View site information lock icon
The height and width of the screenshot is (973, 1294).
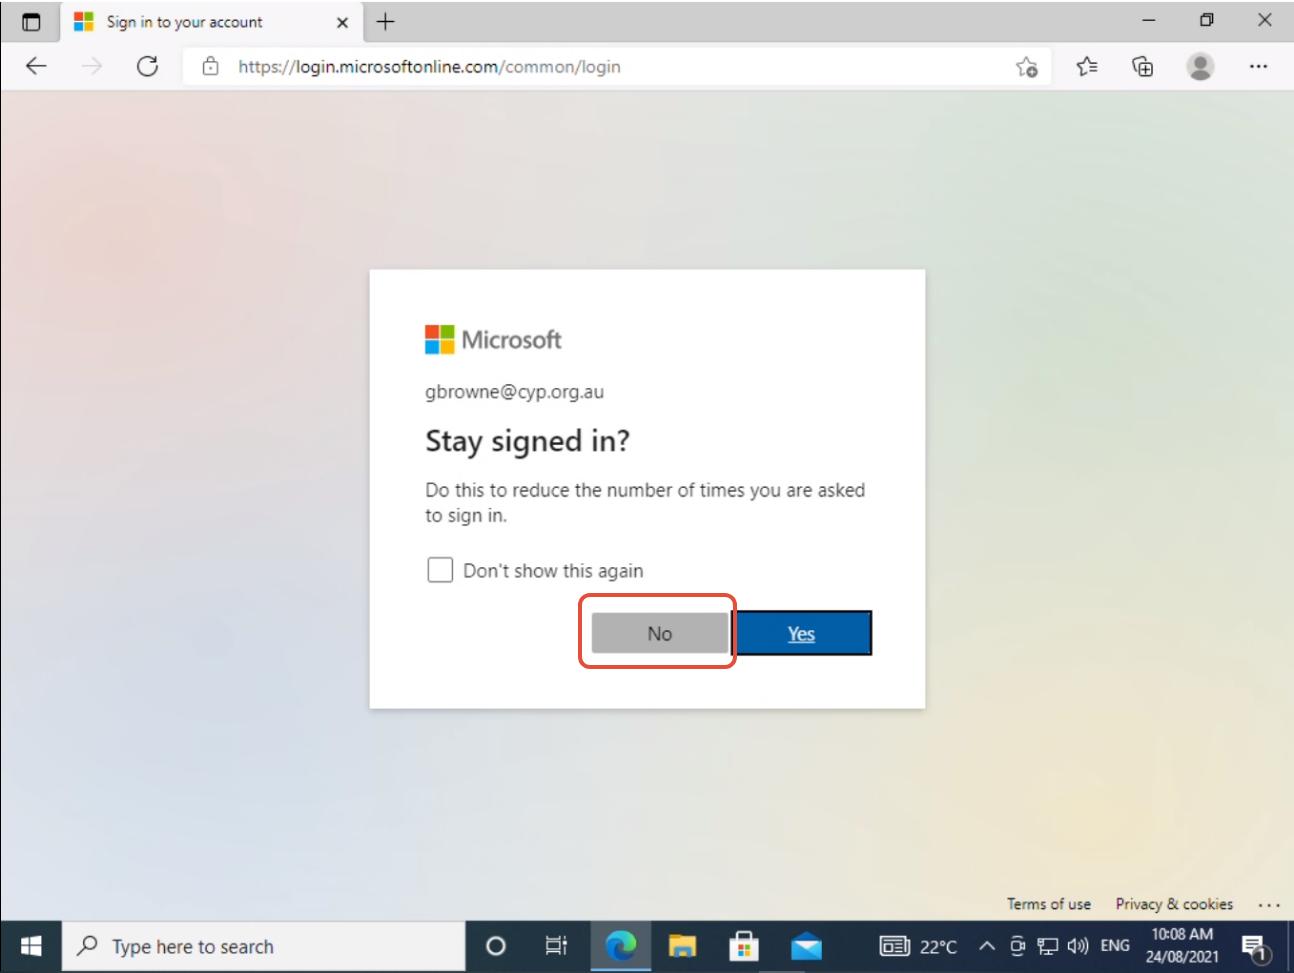(210, 67)
